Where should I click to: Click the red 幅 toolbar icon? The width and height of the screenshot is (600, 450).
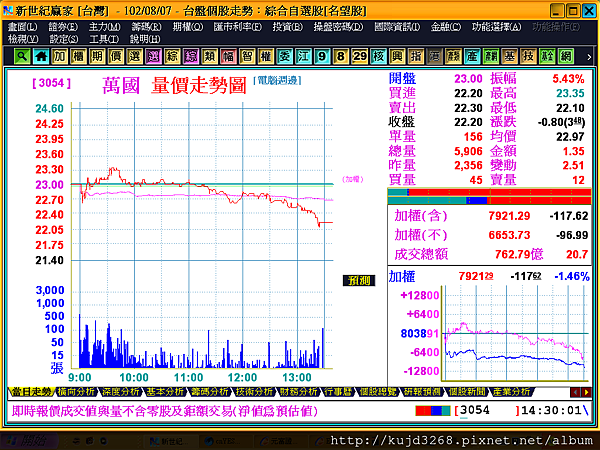(228, 56)
